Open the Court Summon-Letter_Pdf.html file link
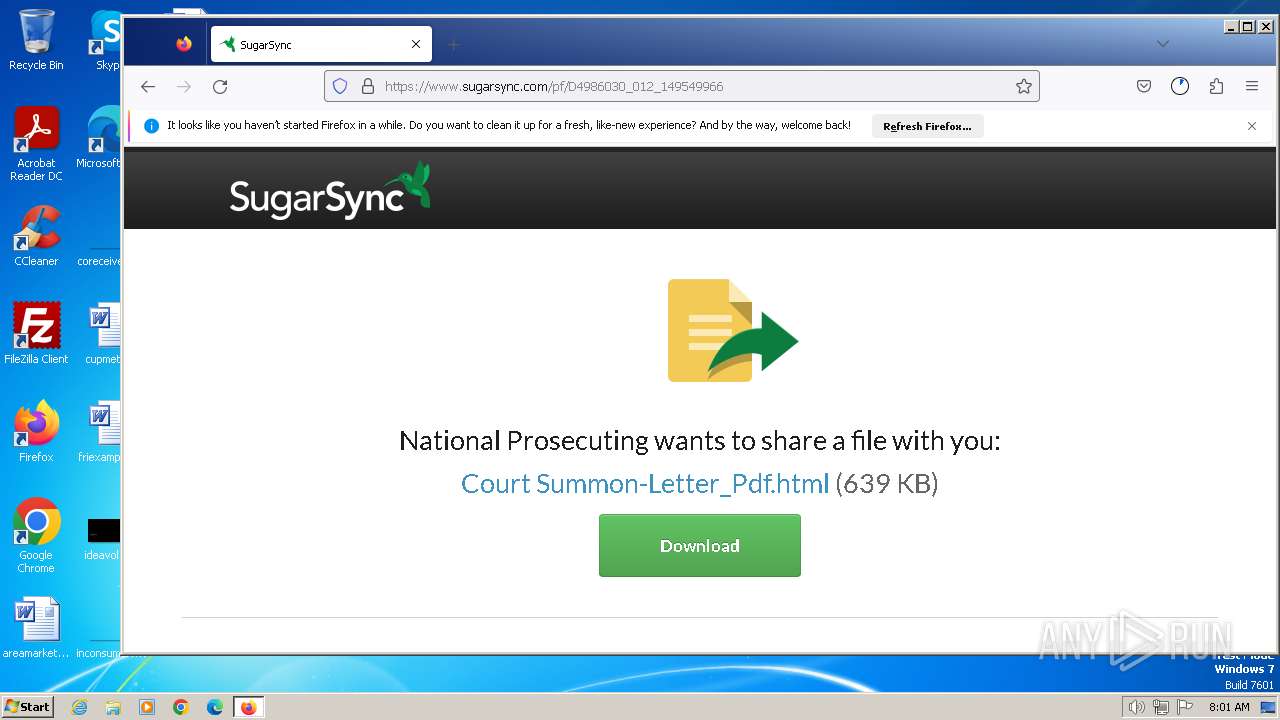 pos(645,484)
